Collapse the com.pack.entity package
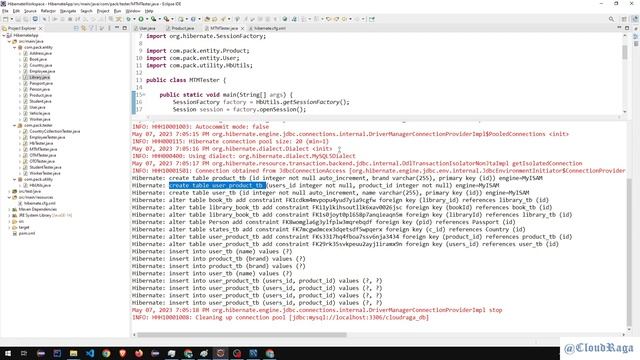640x360 pixels. coord(15,47)
